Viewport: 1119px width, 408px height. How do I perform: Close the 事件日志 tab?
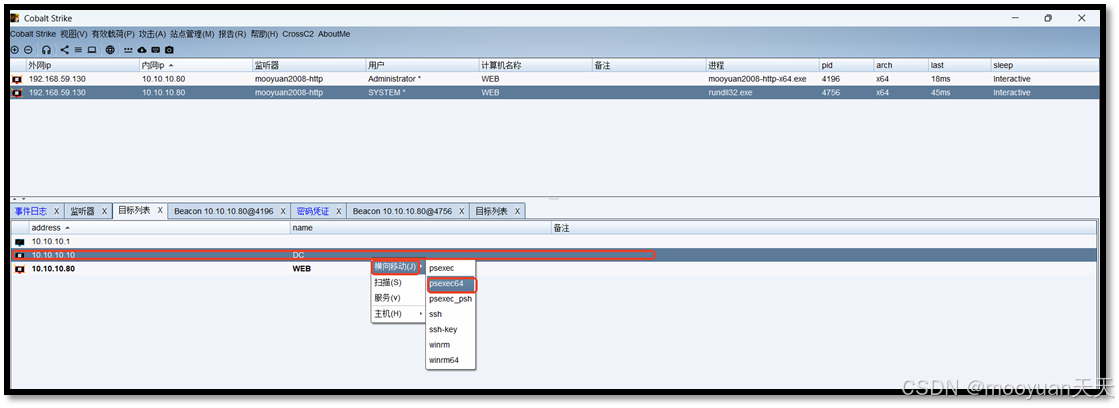(56, 212)
